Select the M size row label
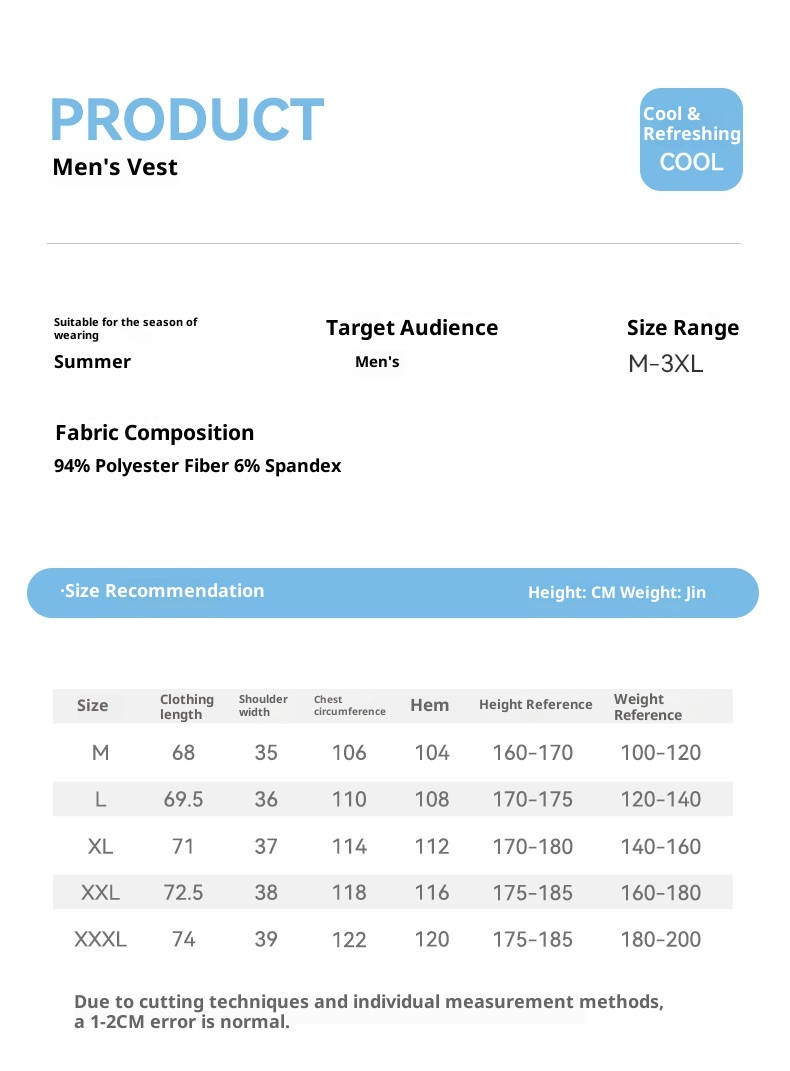The height and width of the screenshot is (1071, 790). click(100, 753)
